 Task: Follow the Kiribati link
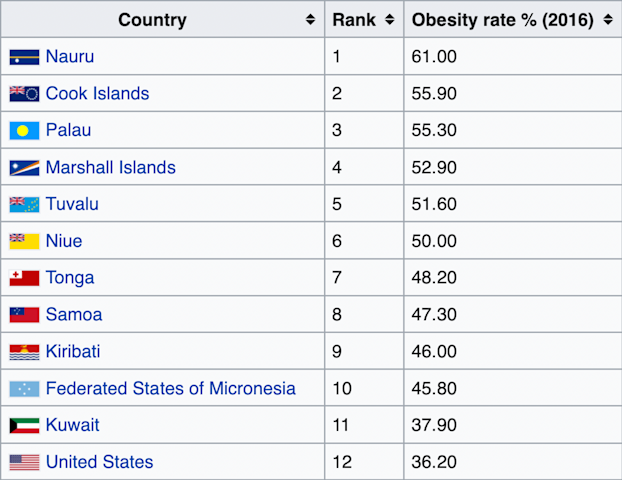pos(73,351)
